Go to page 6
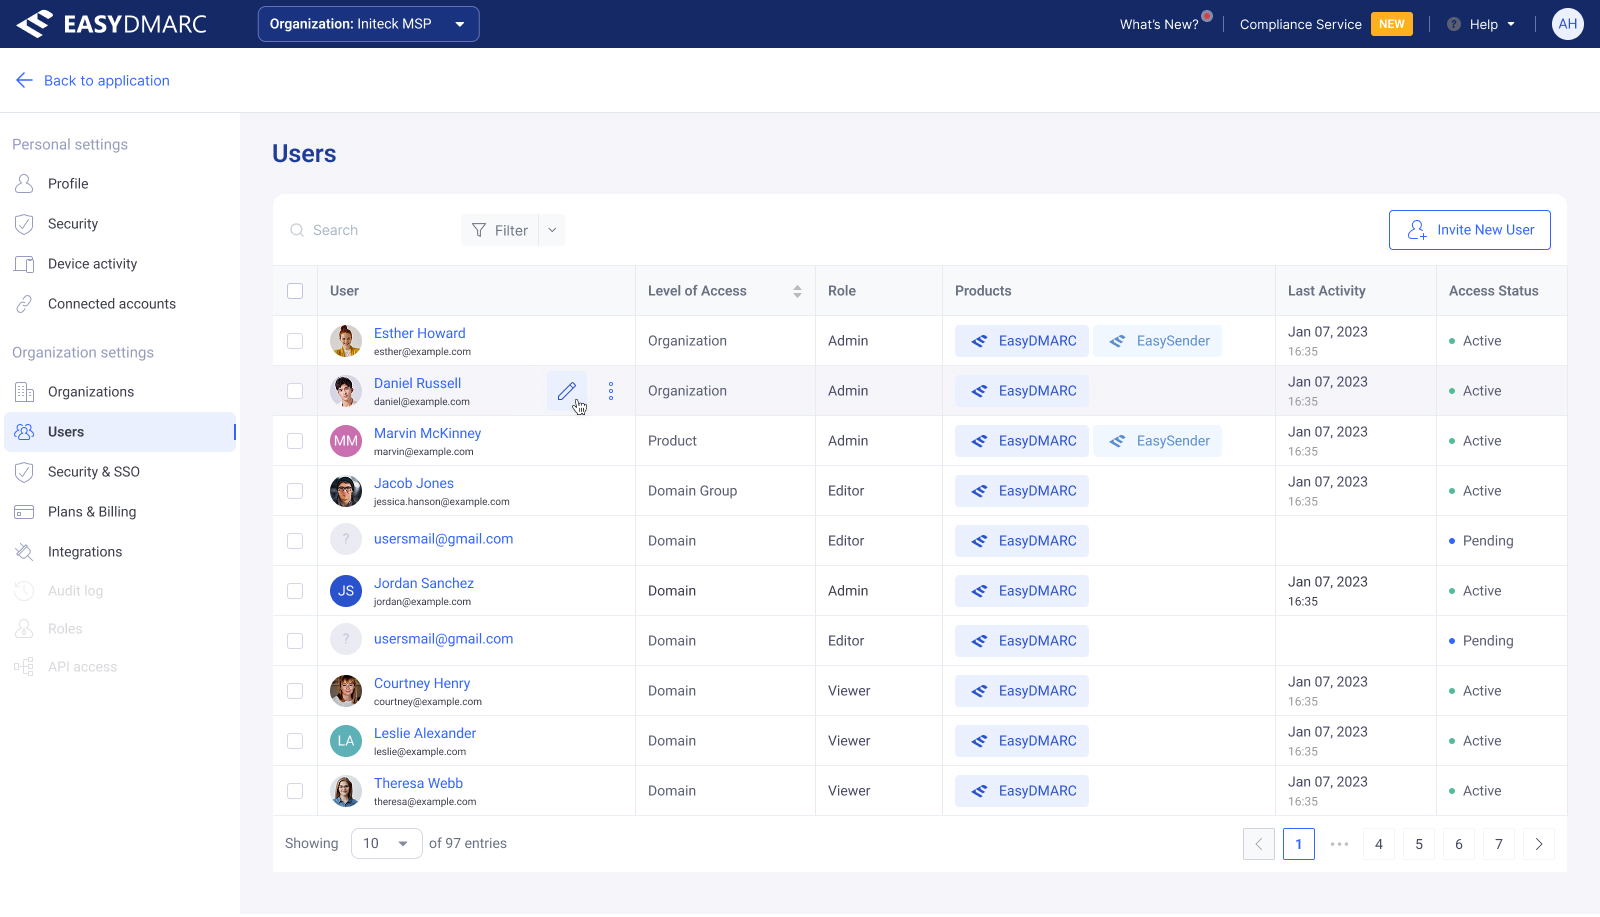 pos(1459,844)
